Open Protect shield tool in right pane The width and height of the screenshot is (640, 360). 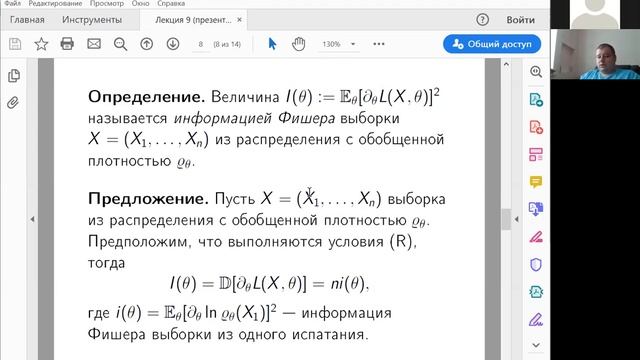pyautogui.click(x=536, y=264)
